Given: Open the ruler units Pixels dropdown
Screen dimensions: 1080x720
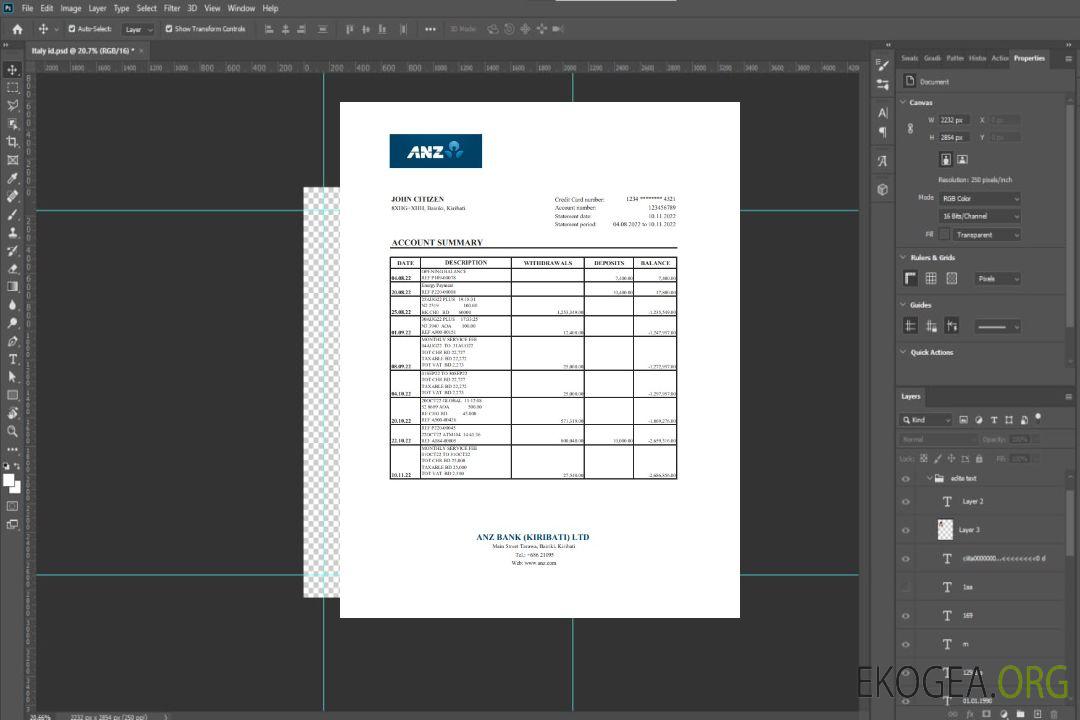Looking at the screenshot, I should point(997,279).
